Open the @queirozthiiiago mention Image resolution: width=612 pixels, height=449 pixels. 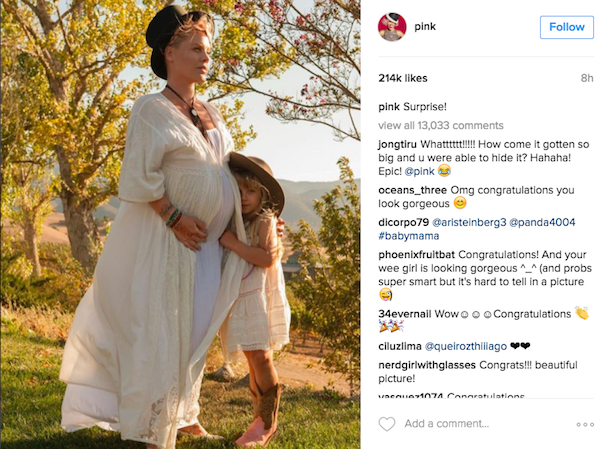pyautogui.click(x=465, y=346)
